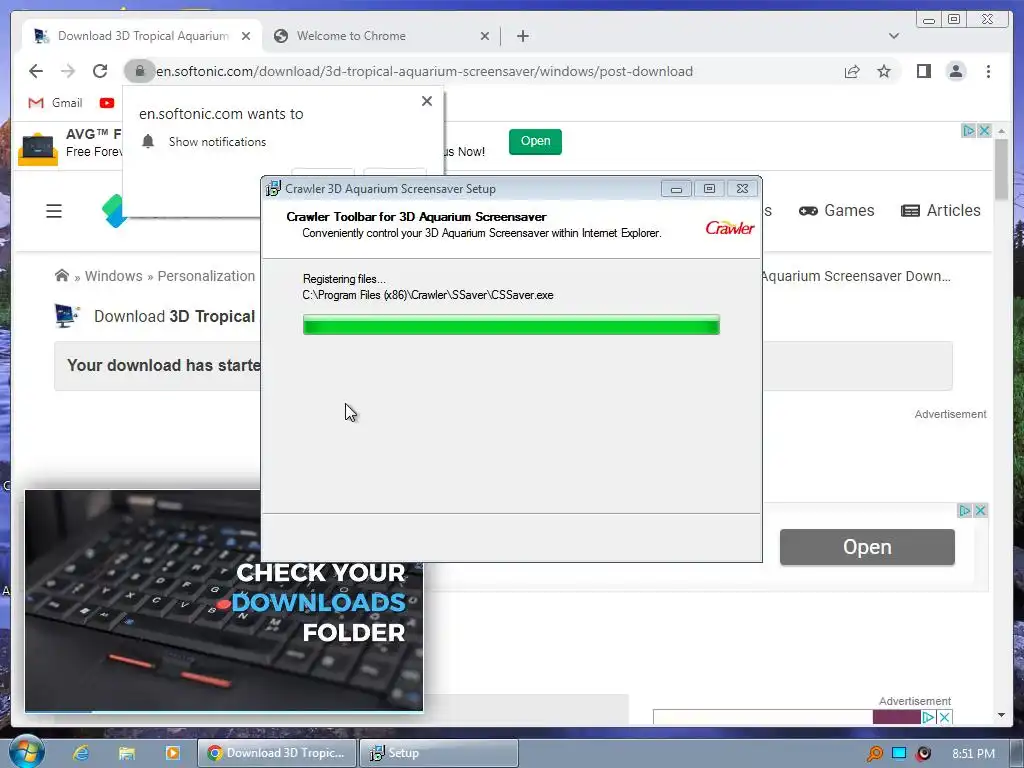Viewport: 1024px width, 768px height.
Task: Minimize the Crawler setup window
Action: [676, 189]
